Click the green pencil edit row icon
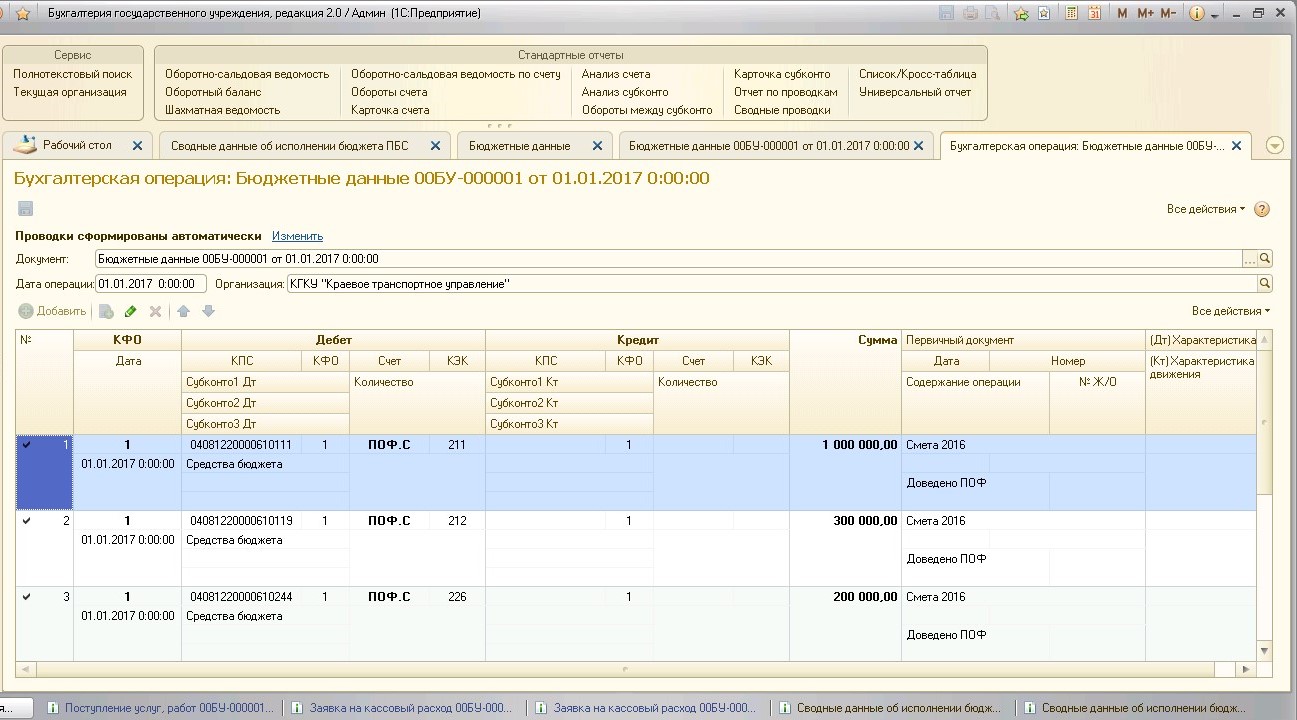Screen dimensions: 1297x720 coord(130,311)
